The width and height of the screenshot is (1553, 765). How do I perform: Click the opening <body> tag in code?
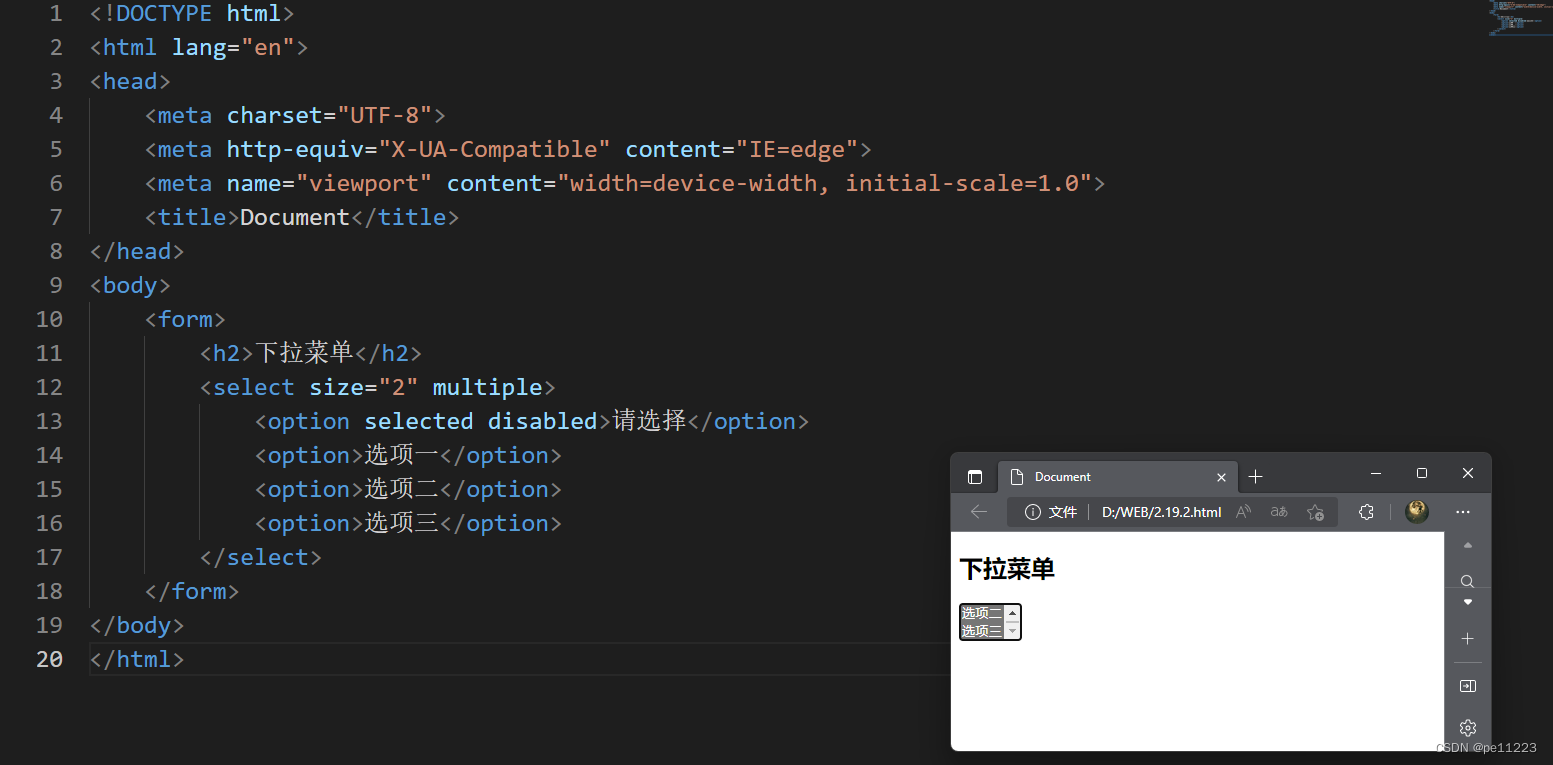pyautogui.click(x=130, y=286)
